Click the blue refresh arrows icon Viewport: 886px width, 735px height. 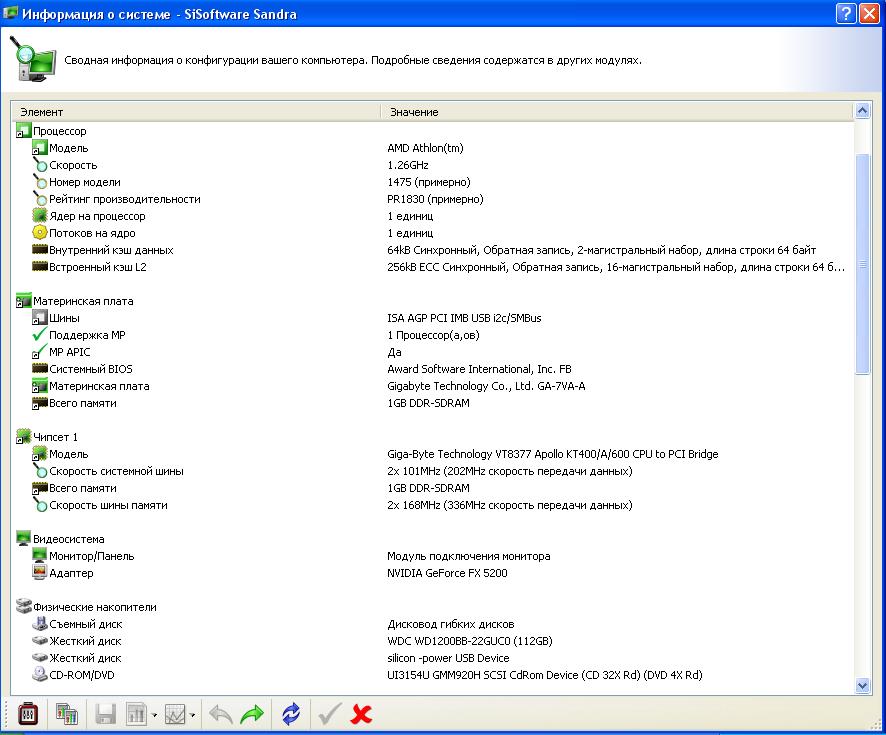pyautogui.click(x=291, y=715)
